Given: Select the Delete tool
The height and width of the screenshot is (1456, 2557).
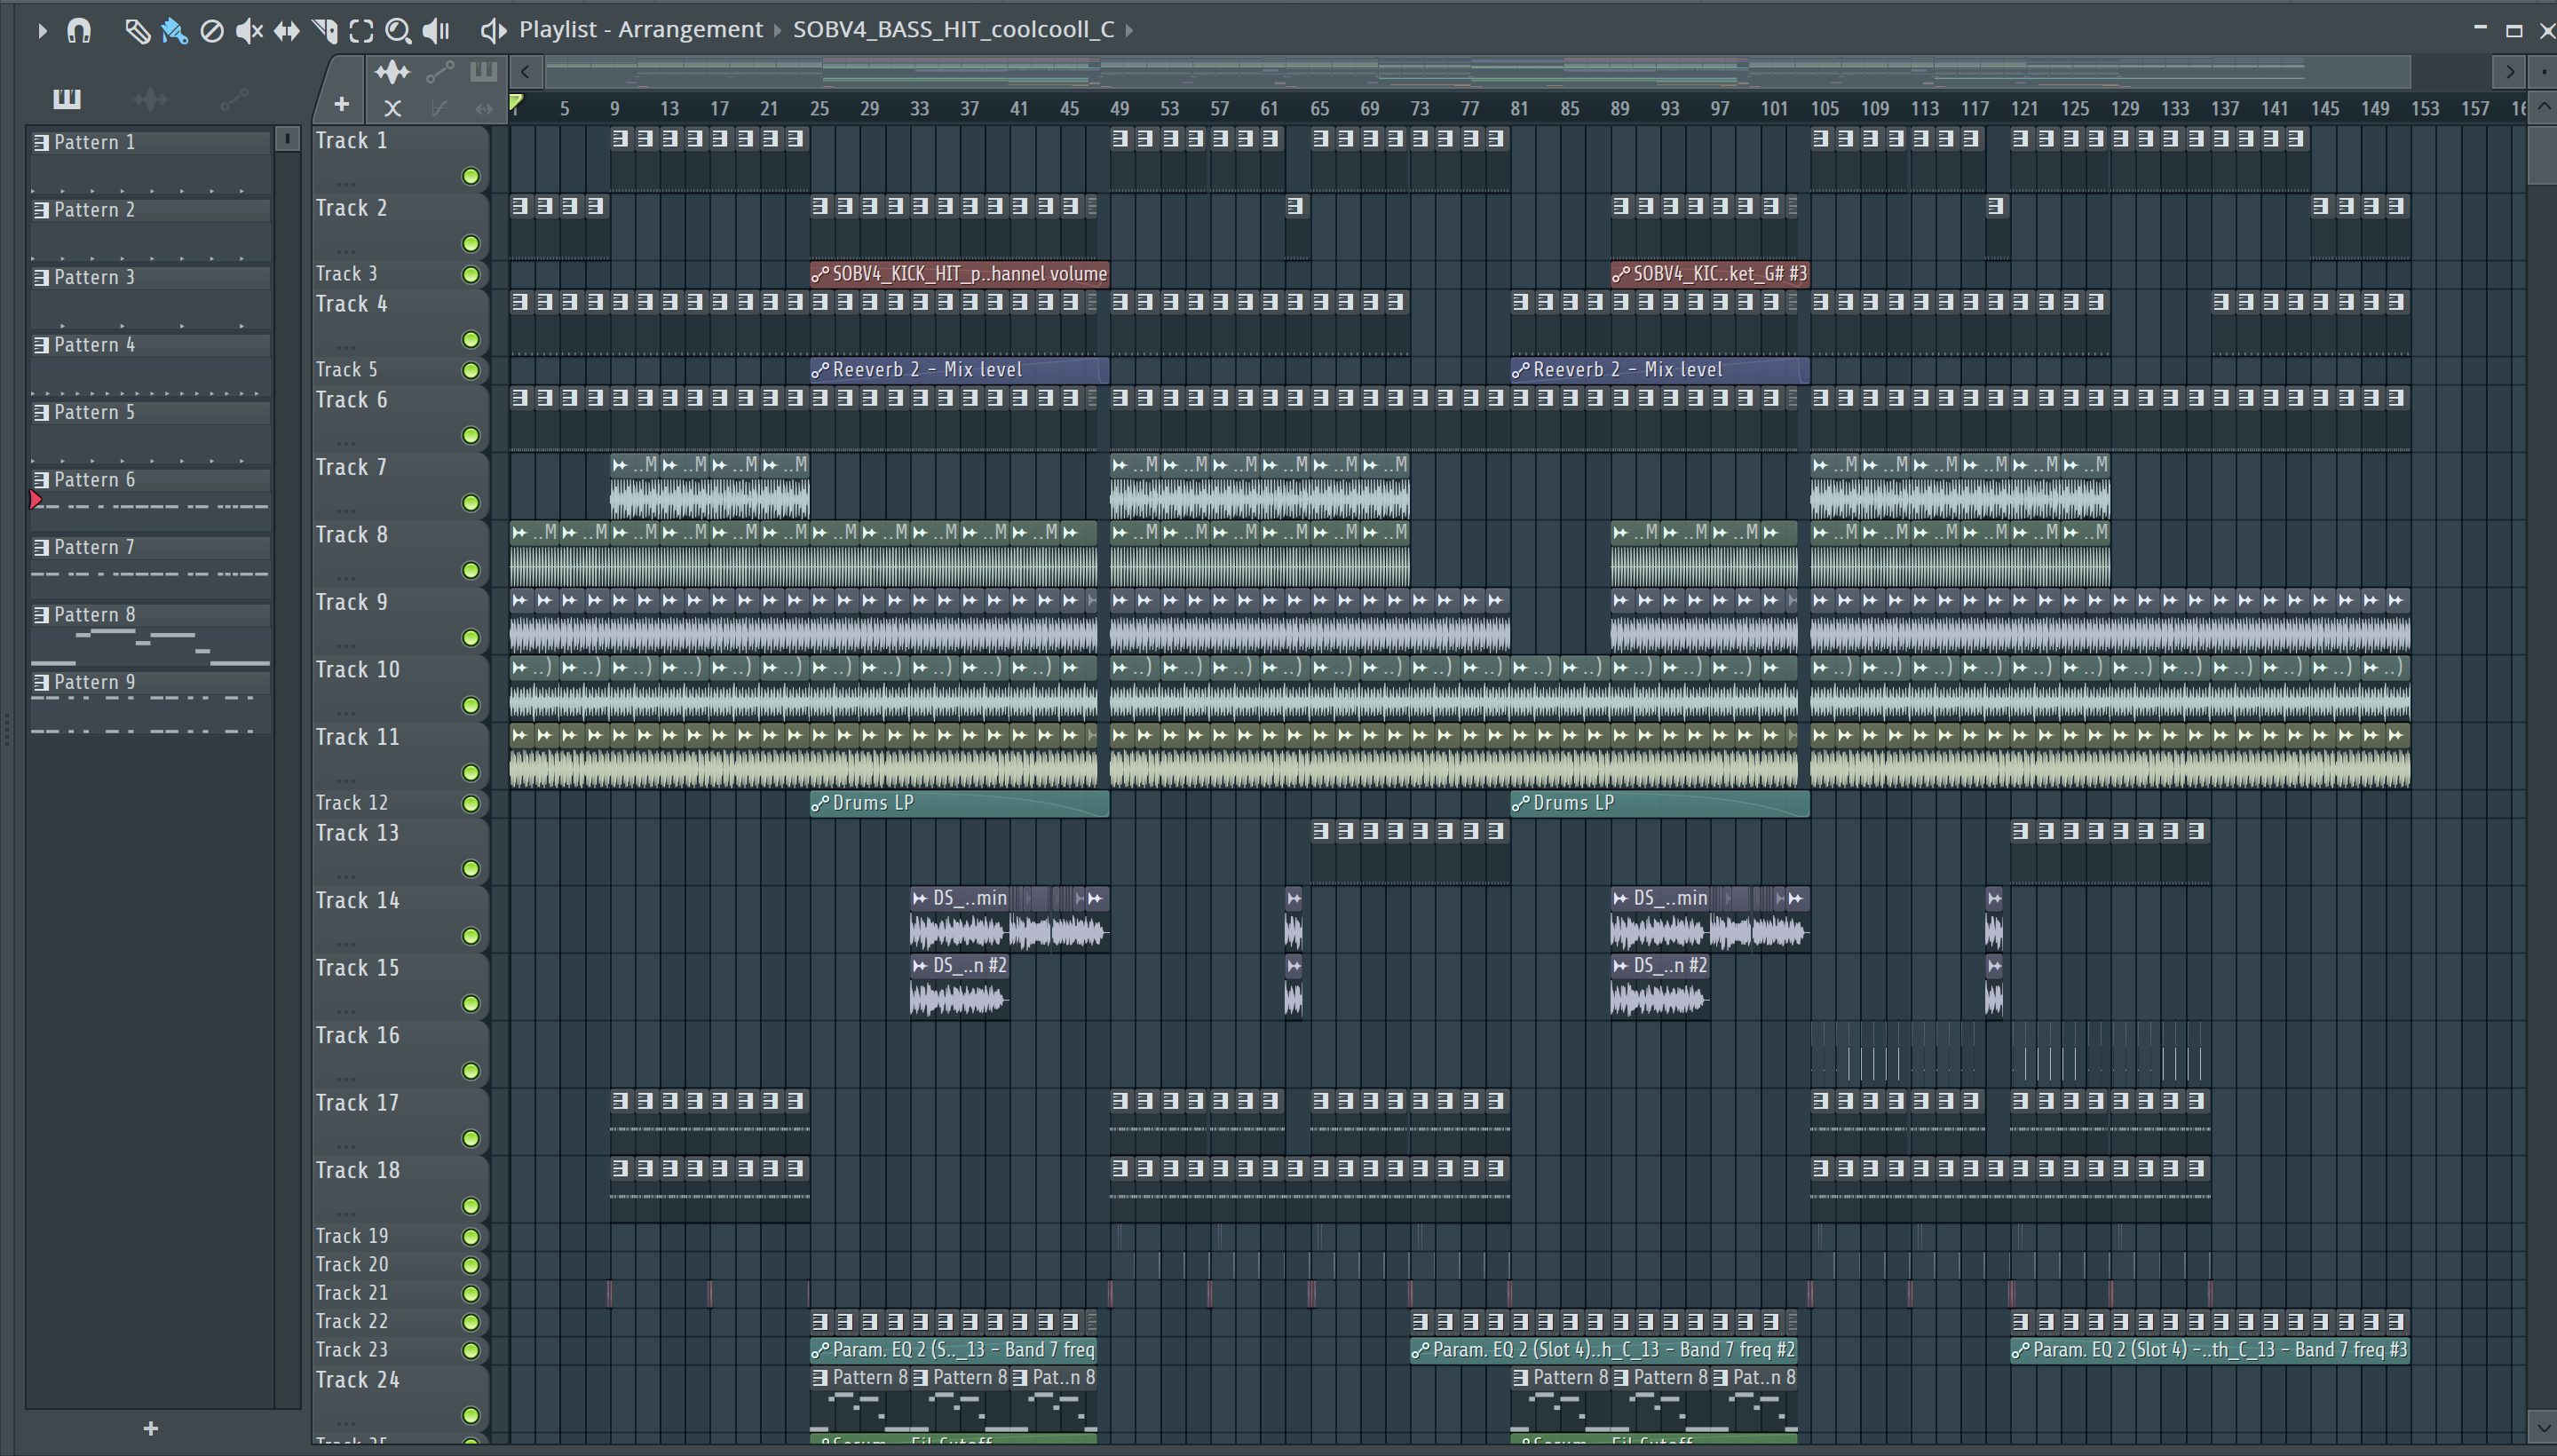Looking at the screenshot, I should coord(212,31).
